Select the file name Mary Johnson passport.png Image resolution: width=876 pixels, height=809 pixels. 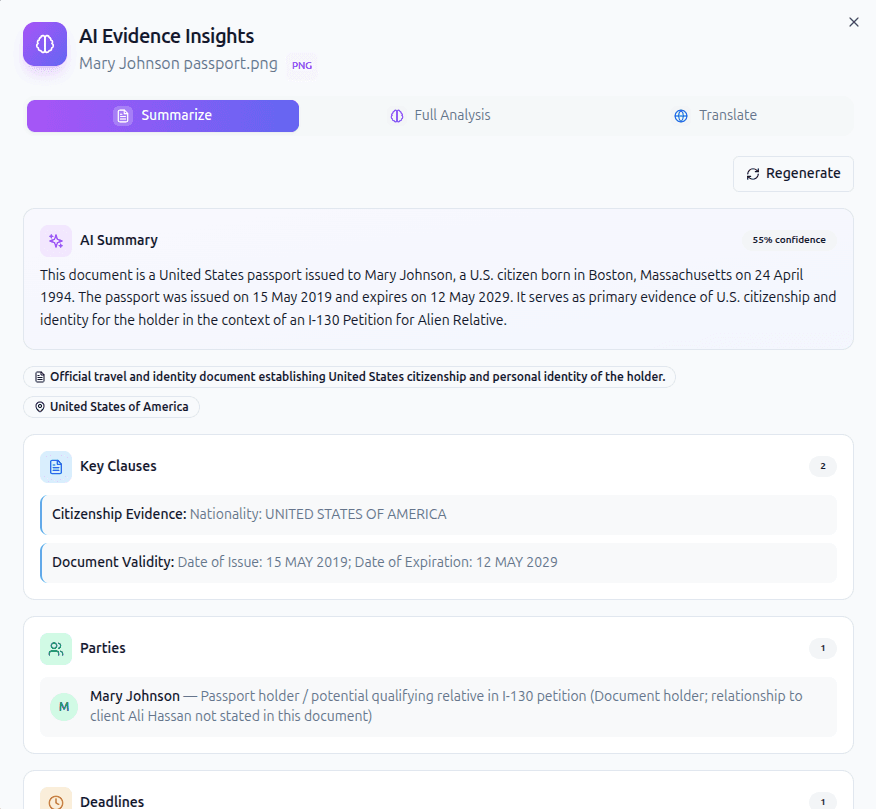178,64
